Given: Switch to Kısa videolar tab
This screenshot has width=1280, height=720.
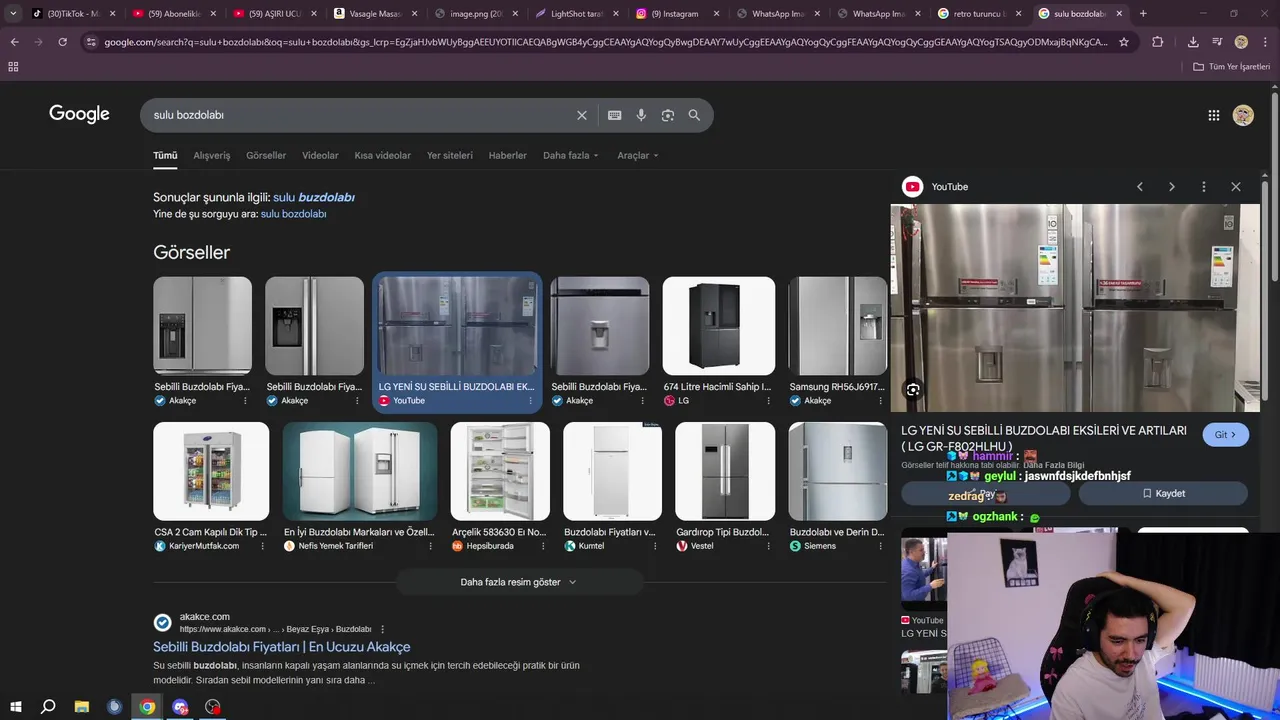Looking at the screenshot, I should (x=383, y=156).
